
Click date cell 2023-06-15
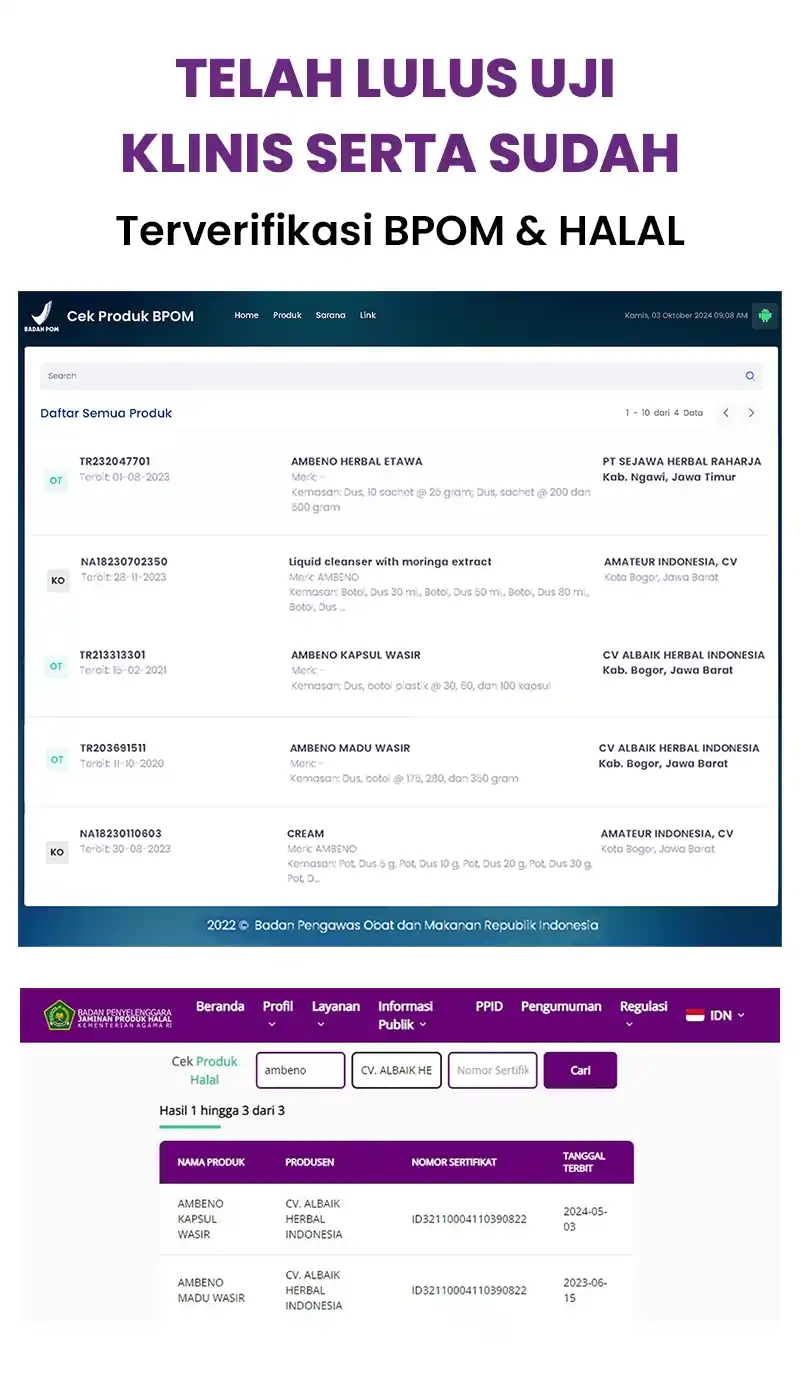[x=585, y=1290]
